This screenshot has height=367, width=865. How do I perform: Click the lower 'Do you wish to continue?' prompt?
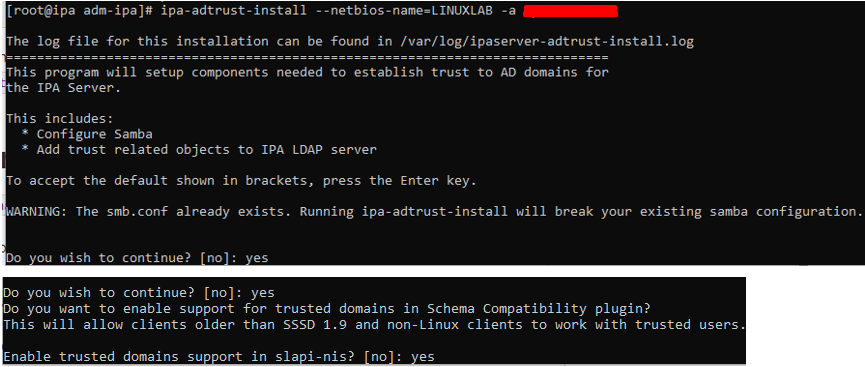[138, 292]
